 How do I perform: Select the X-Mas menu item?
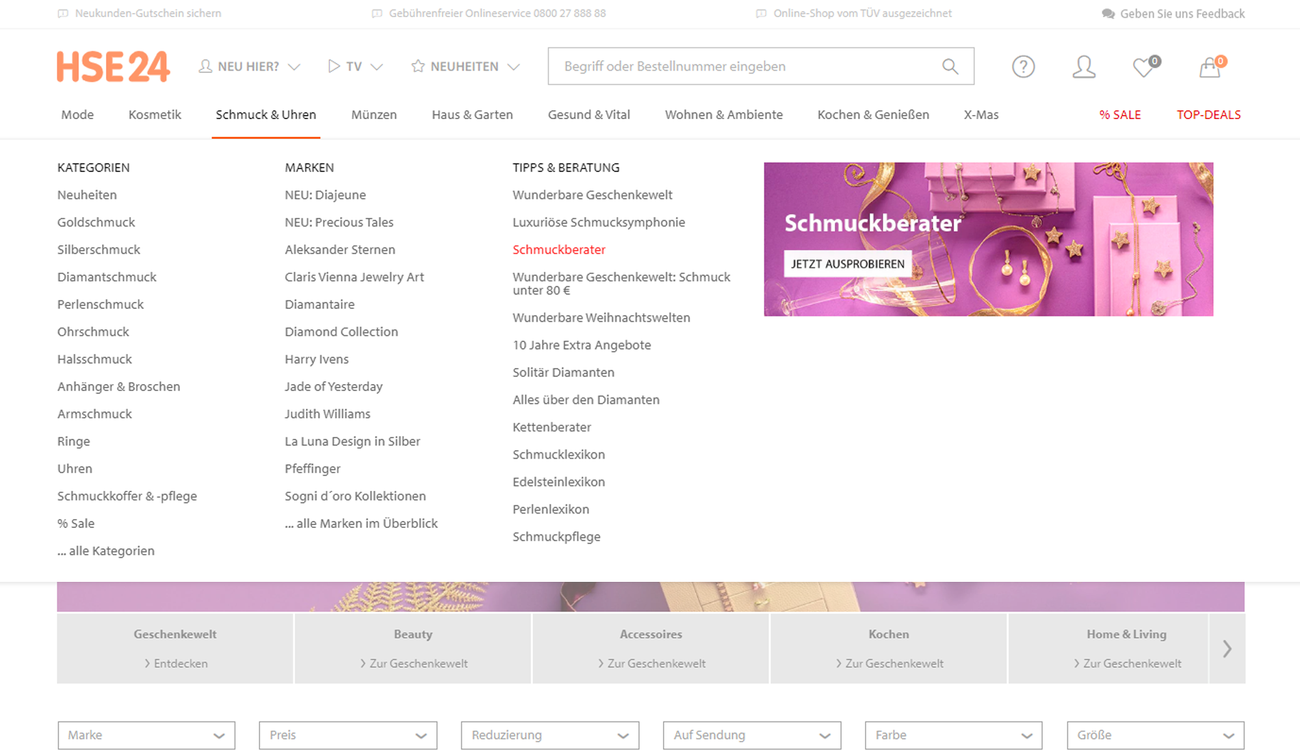[981, 115]
